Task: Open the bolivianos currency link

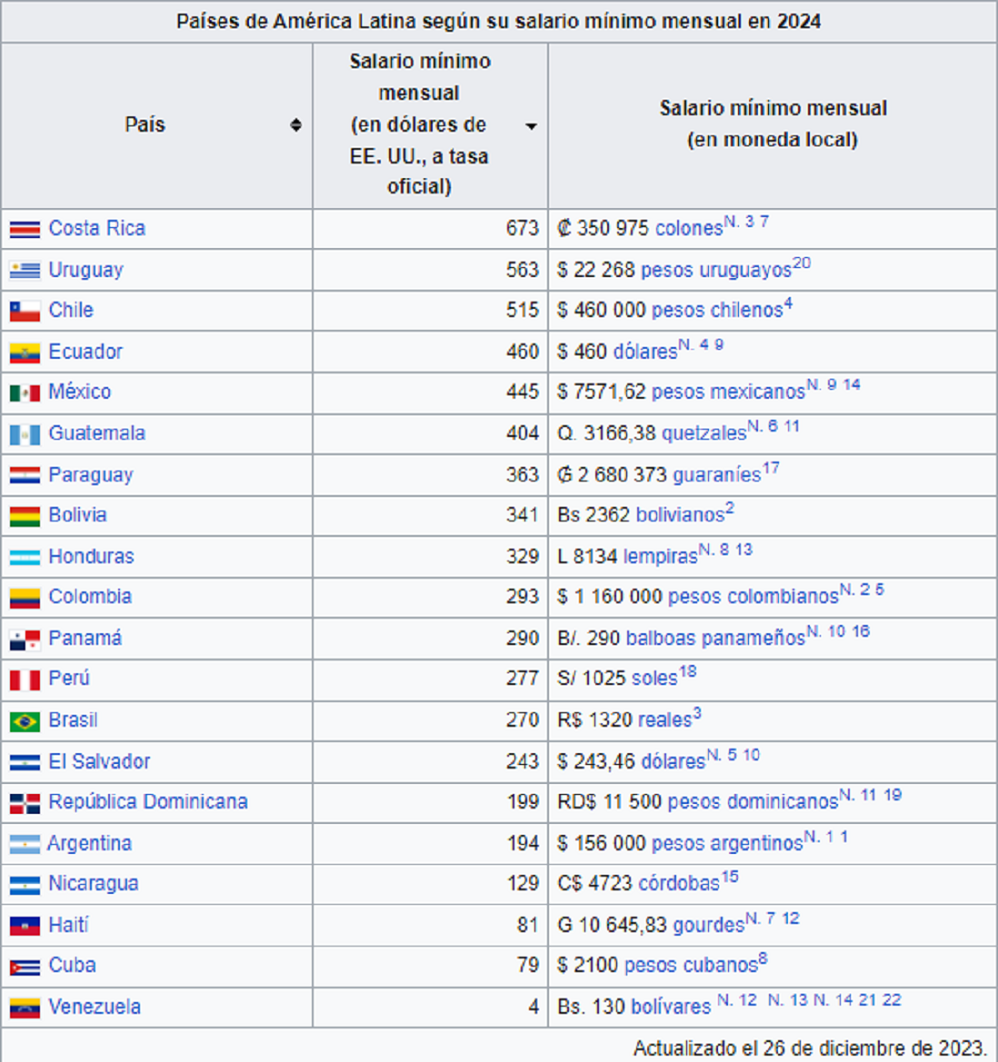Action: 680,515
